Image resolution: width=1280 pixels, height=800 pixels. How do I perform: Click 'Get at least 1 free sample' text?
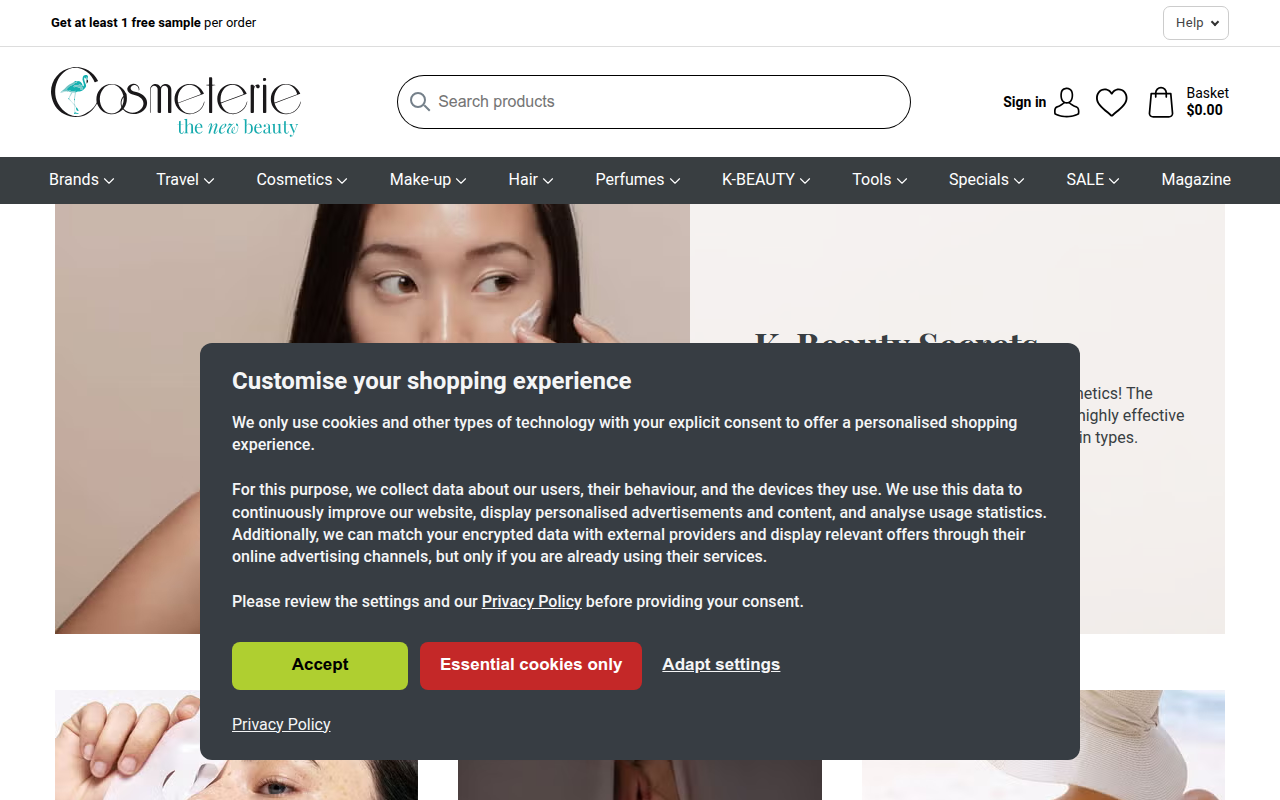click(x=126, y=23)
